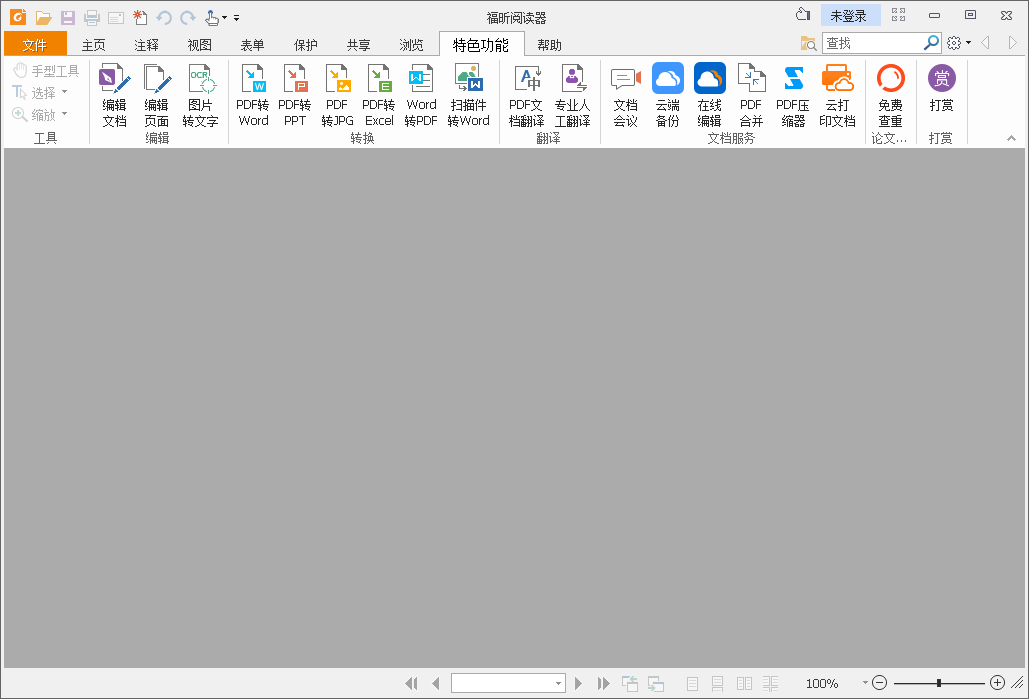Open the 编辑文档 edit document tool
1029x699 pixels.
(114, 96)
